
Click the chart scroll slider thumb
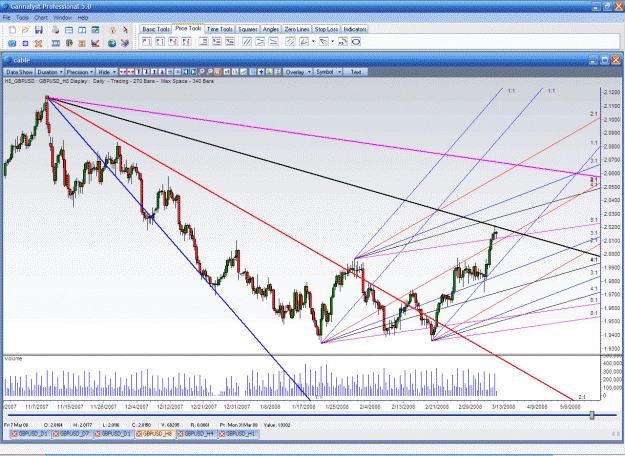[592, 415]
